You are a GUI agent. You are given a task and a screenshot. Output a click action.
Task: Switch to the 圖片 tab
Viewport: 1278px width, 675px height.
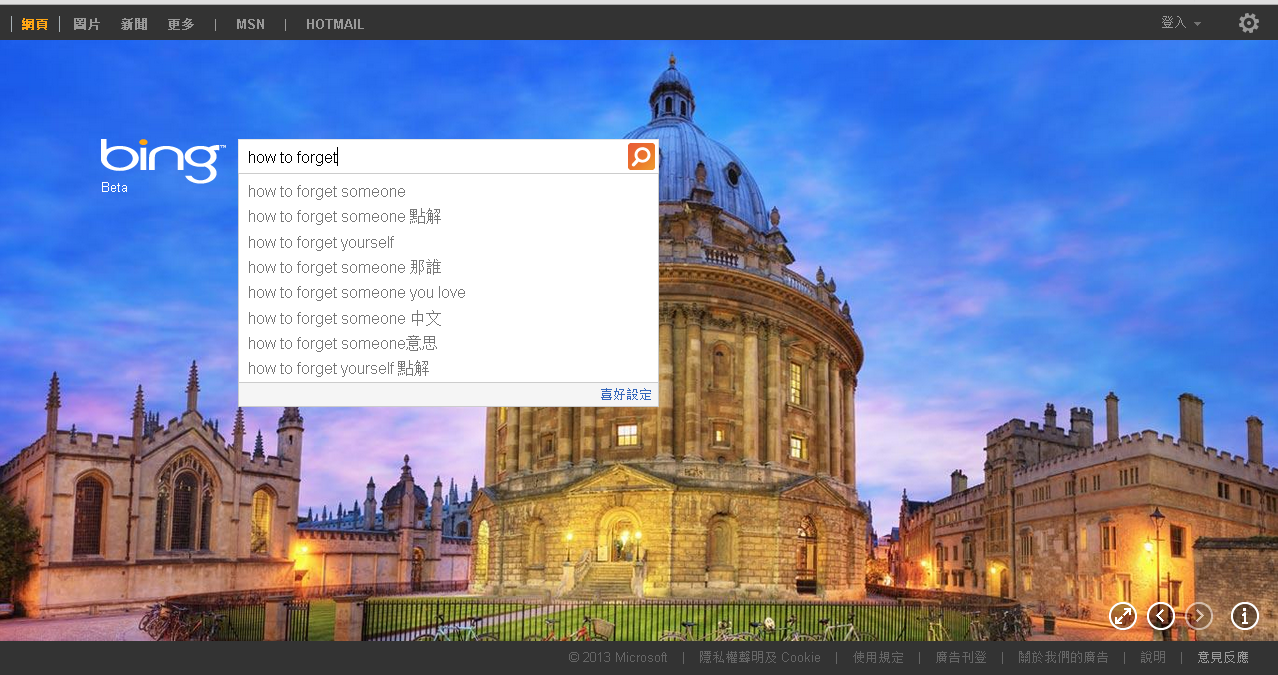tap(87, 24)
